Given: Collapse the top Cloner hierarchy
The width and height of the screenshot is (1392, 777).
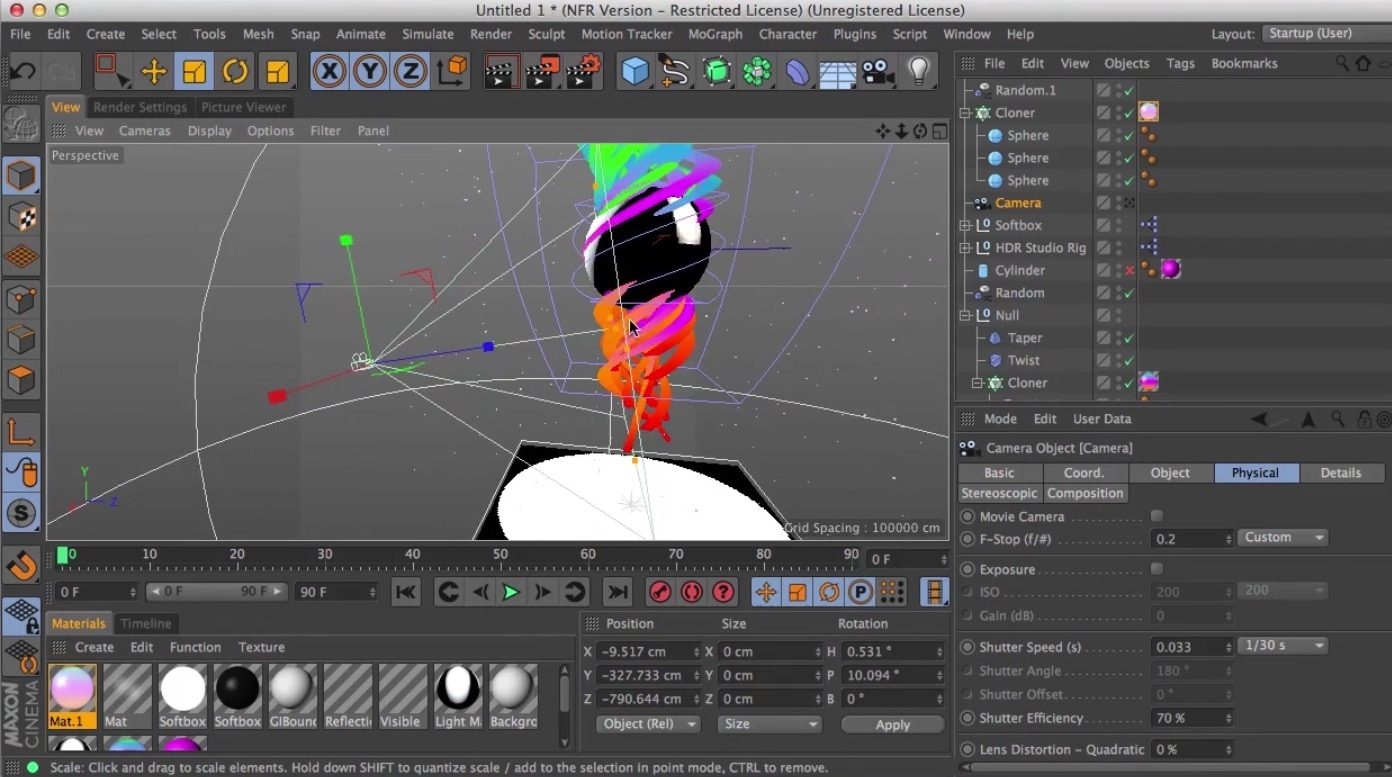Looking at the screenshot, I should coord(966,113).
